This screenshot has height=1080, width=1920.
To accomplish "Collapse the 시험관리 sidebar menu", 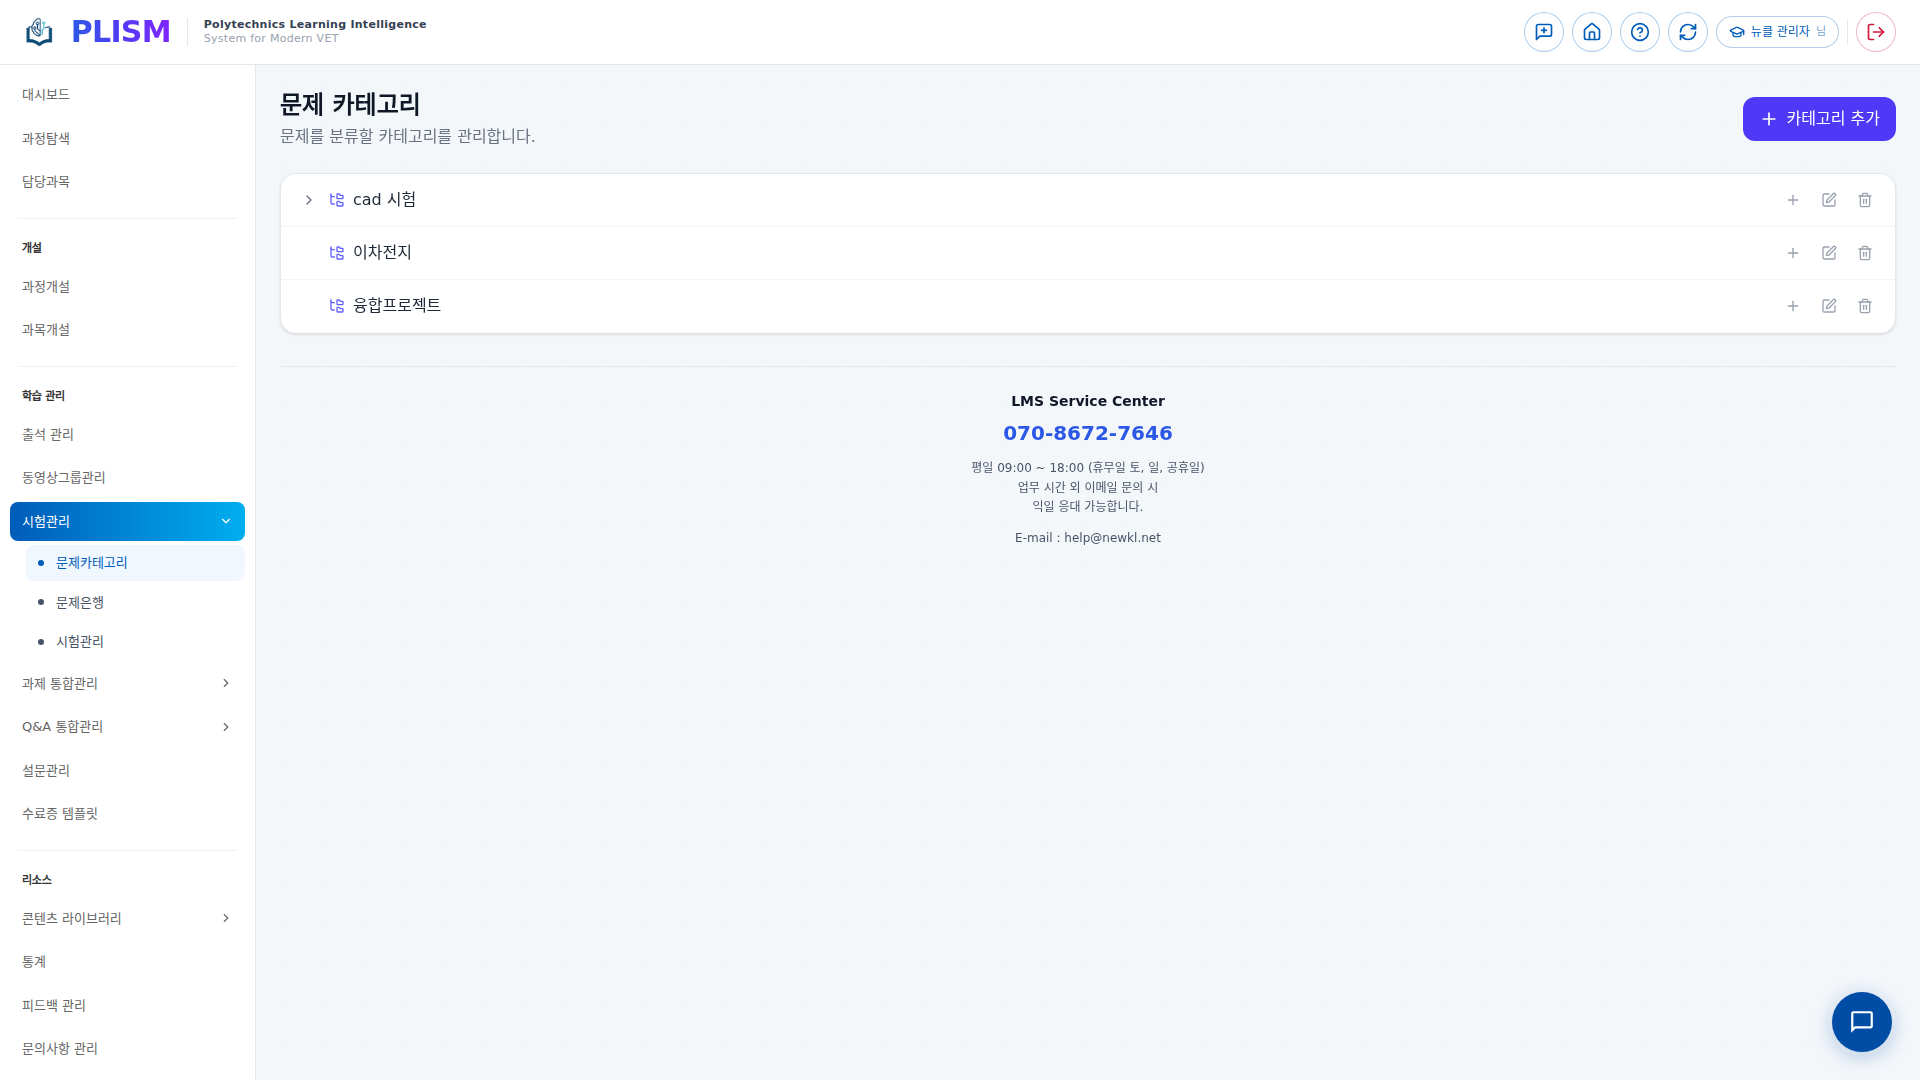I will [127, 521].
